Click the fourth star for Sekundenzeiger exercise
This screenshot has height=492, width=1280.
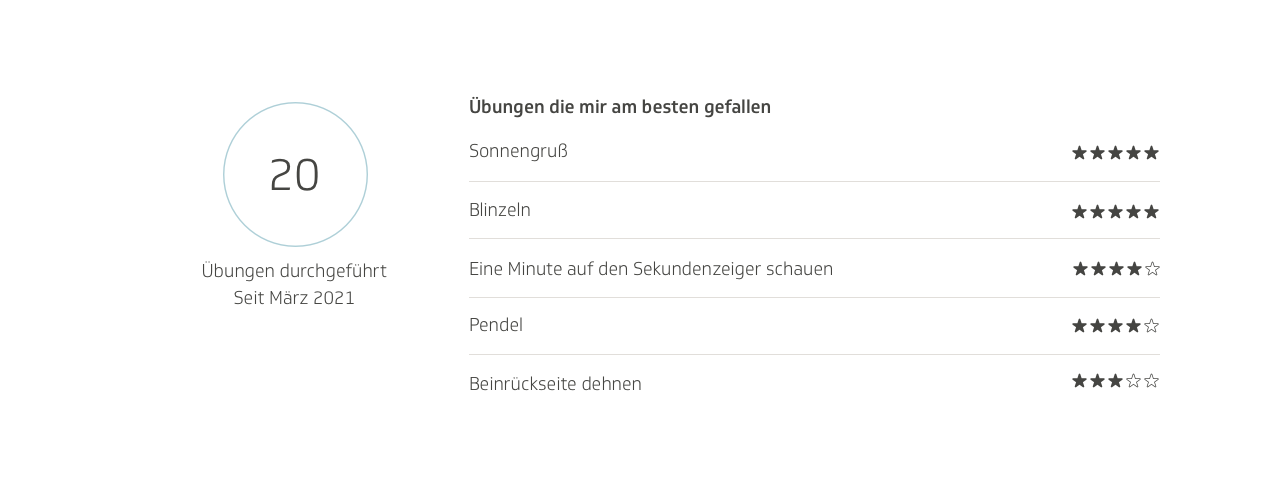1133,269
